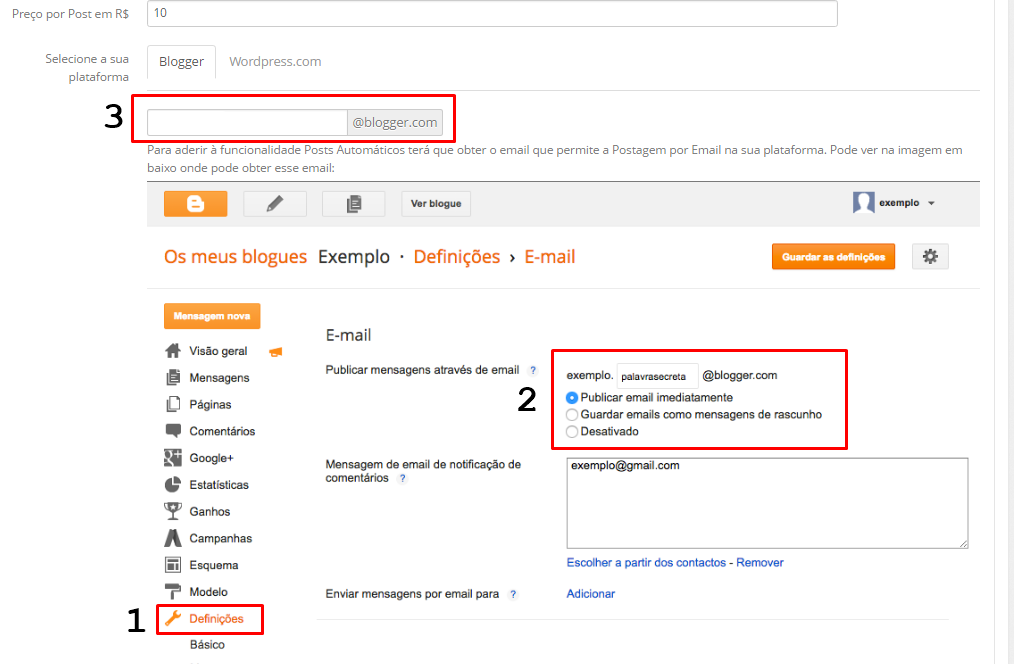
Task: Open Campanhas in the sidebar
Action: pos(221,538)
